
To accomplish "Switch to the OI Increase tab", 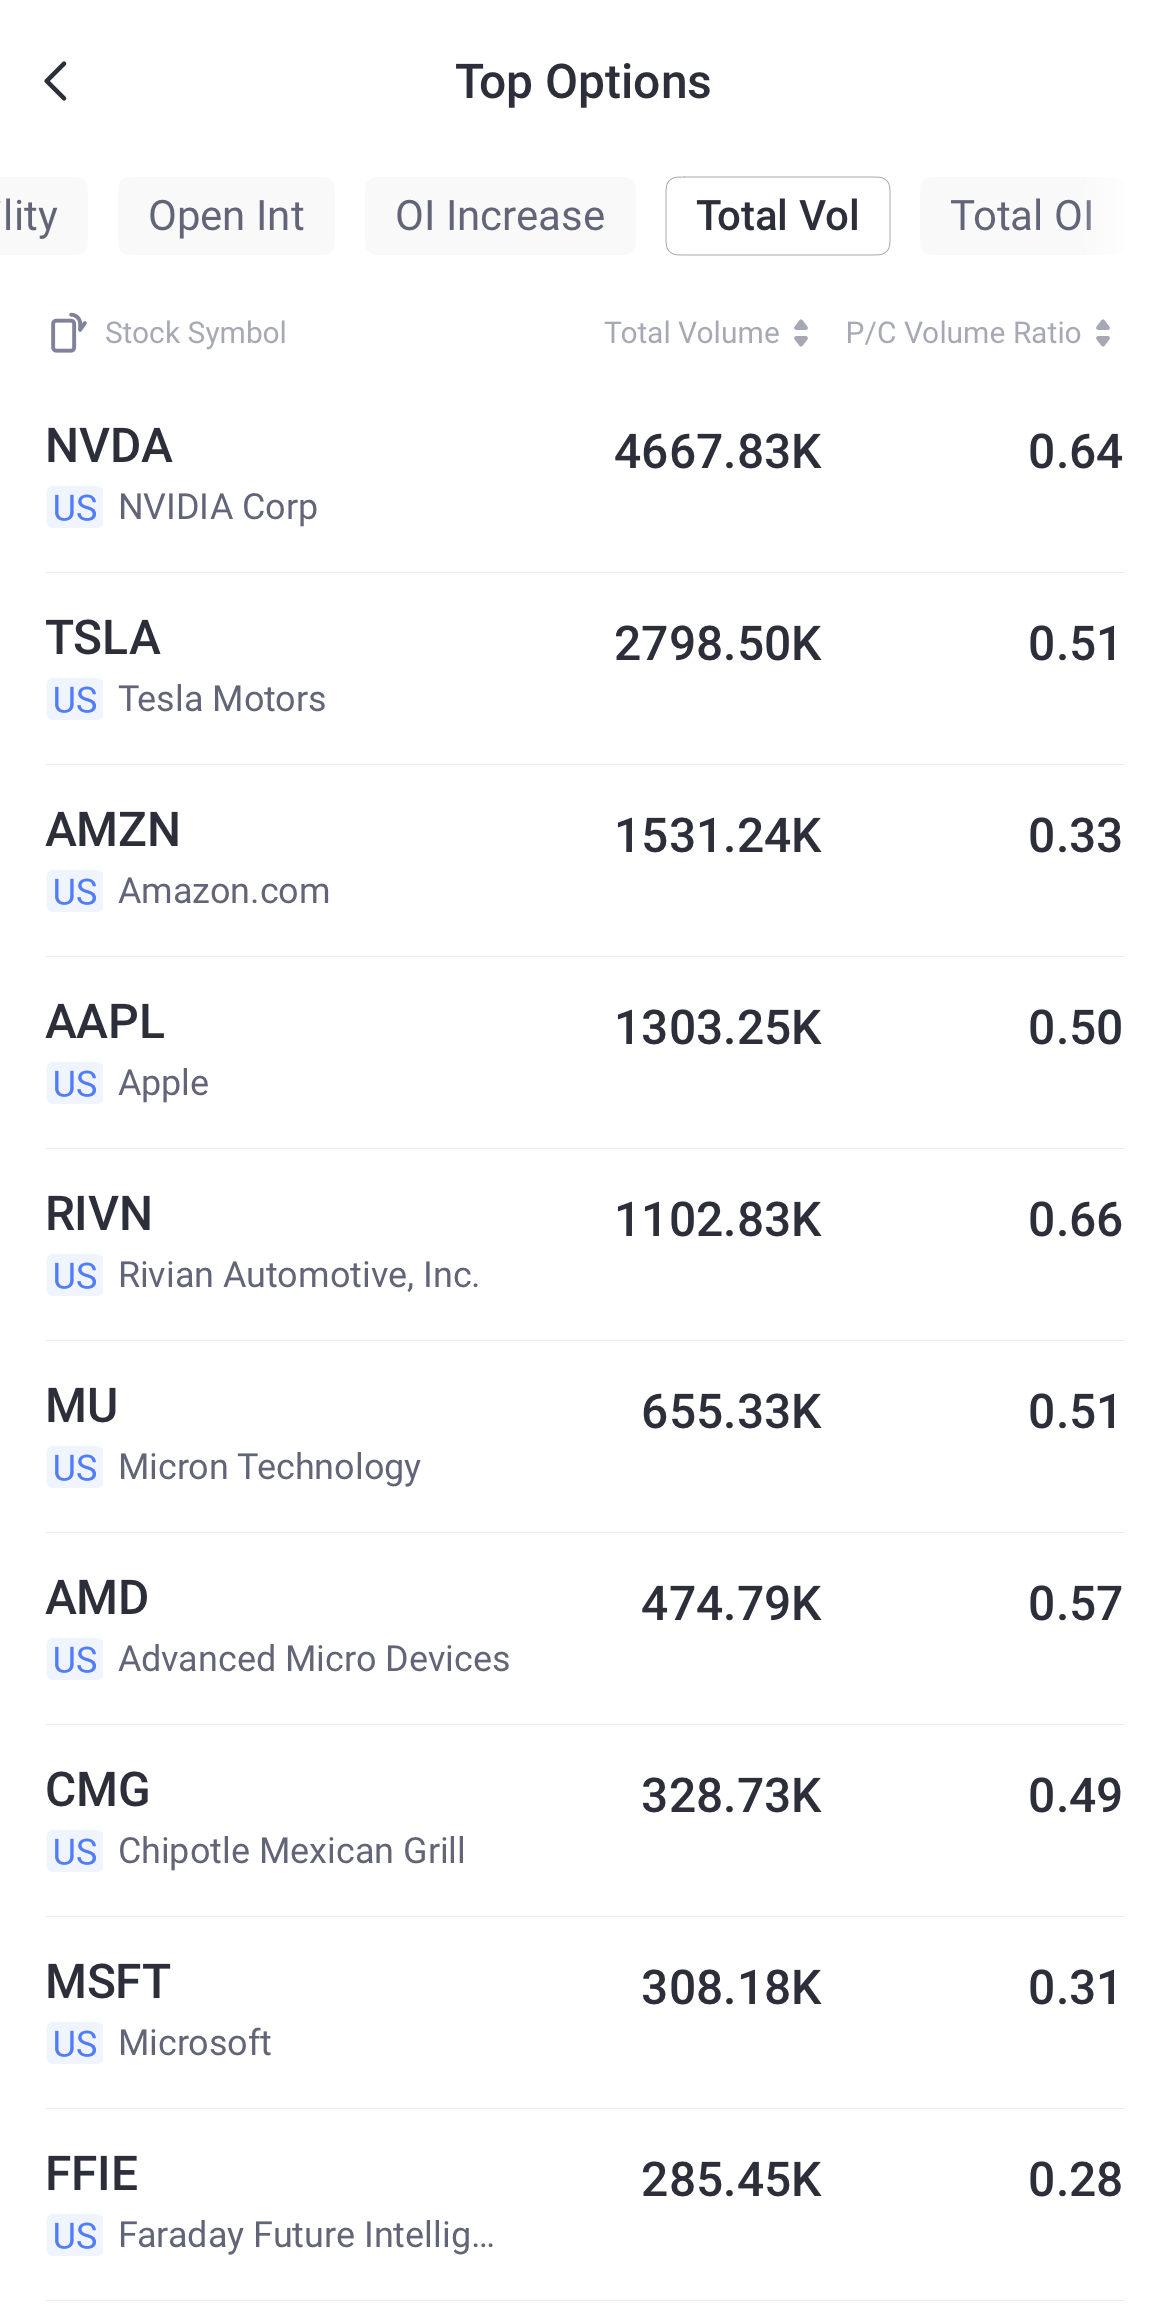I will 500,216.
